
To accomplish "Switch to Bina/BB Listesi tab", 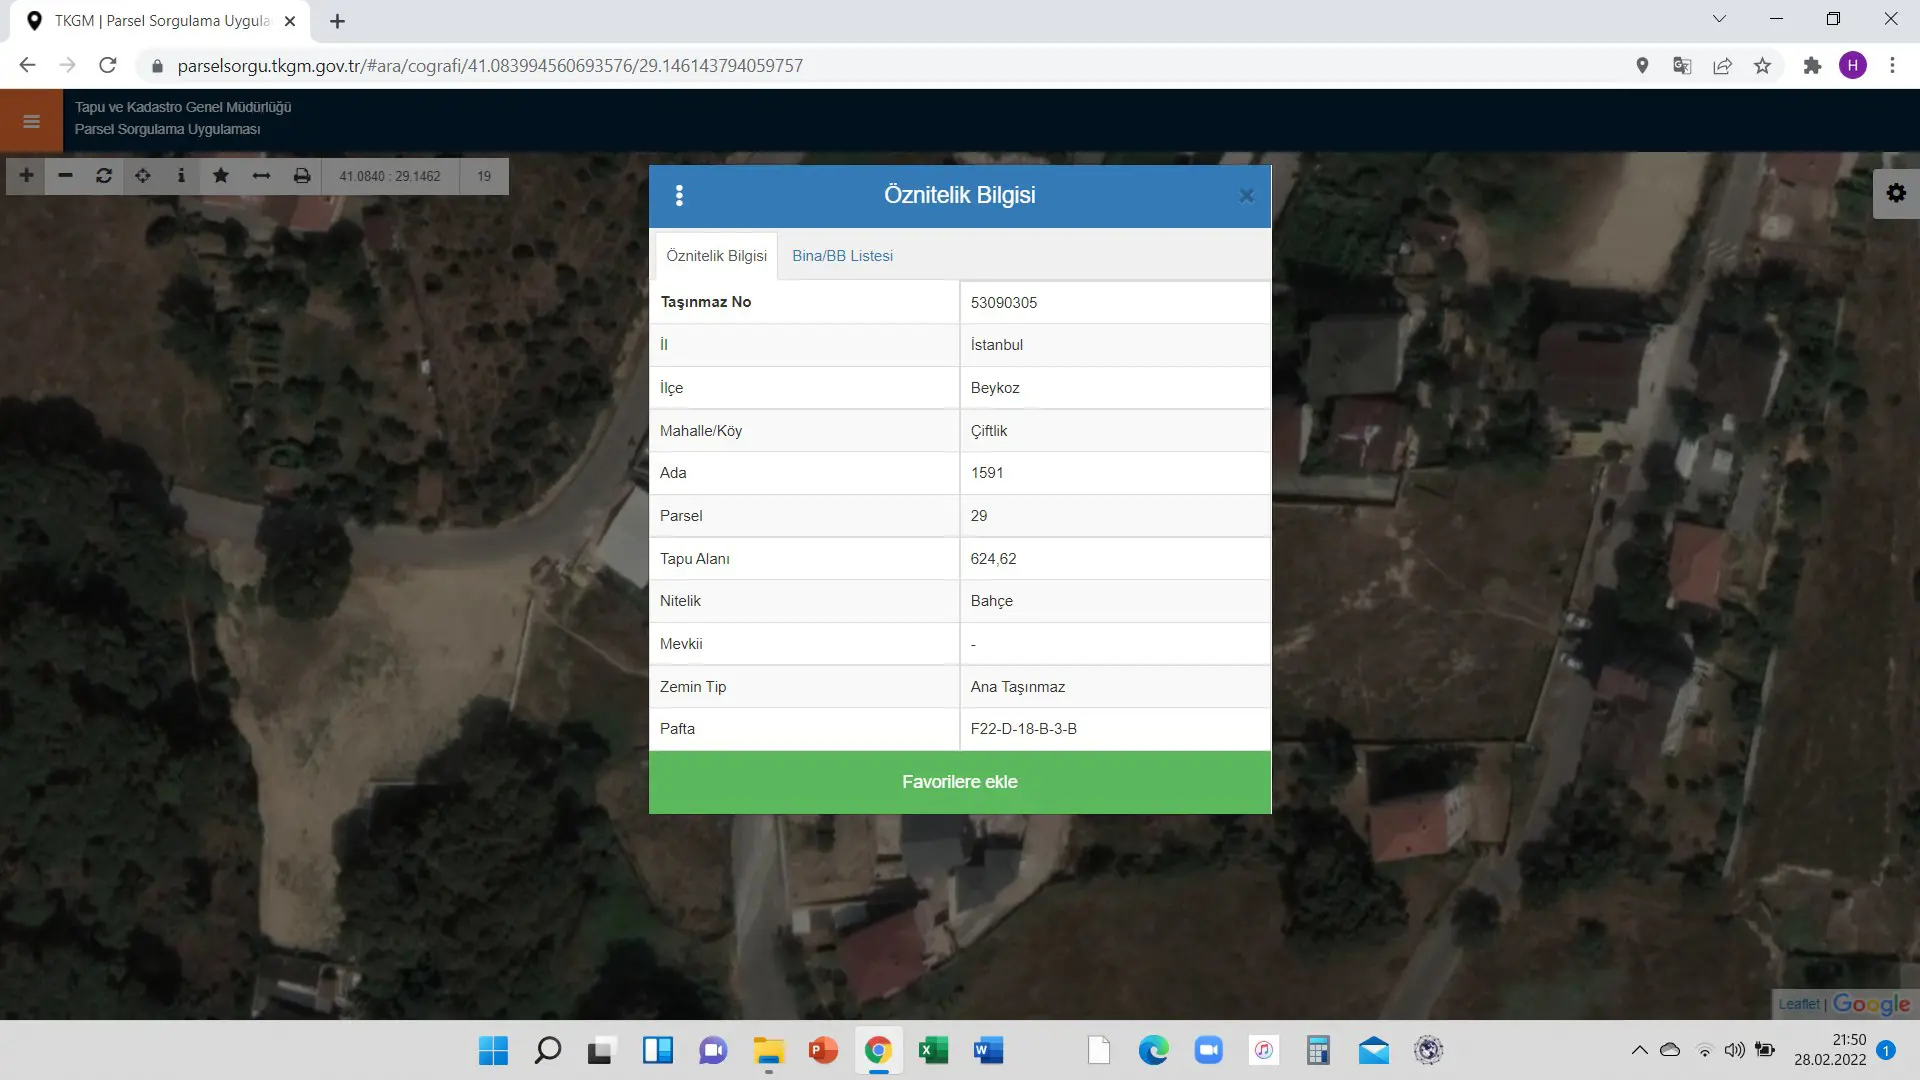I will [842, 256].
